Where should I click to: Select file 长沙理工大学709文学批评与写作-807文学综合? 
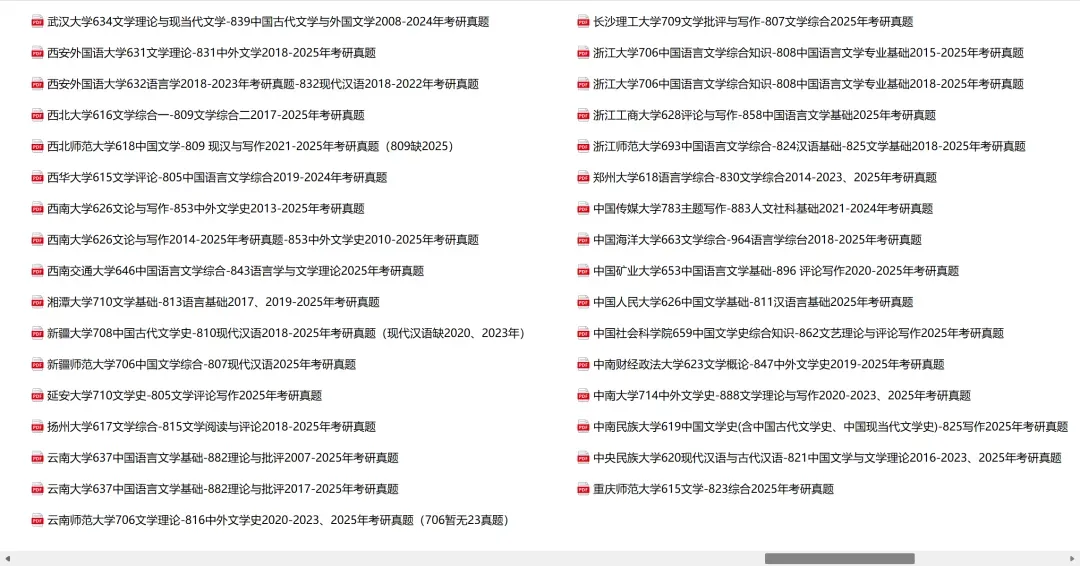pyautogui.click(x=753, y=22)
